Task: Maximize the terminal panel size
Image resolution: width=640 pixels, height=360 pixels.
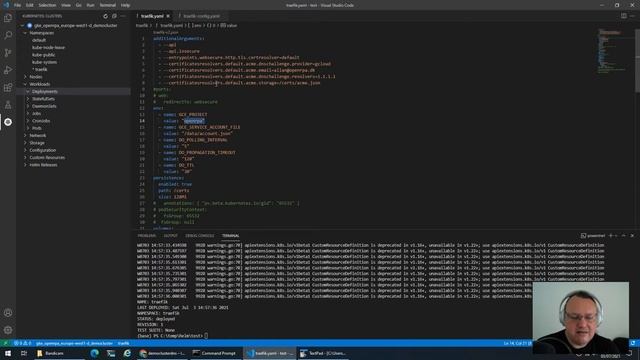Action: coord(624,236)
